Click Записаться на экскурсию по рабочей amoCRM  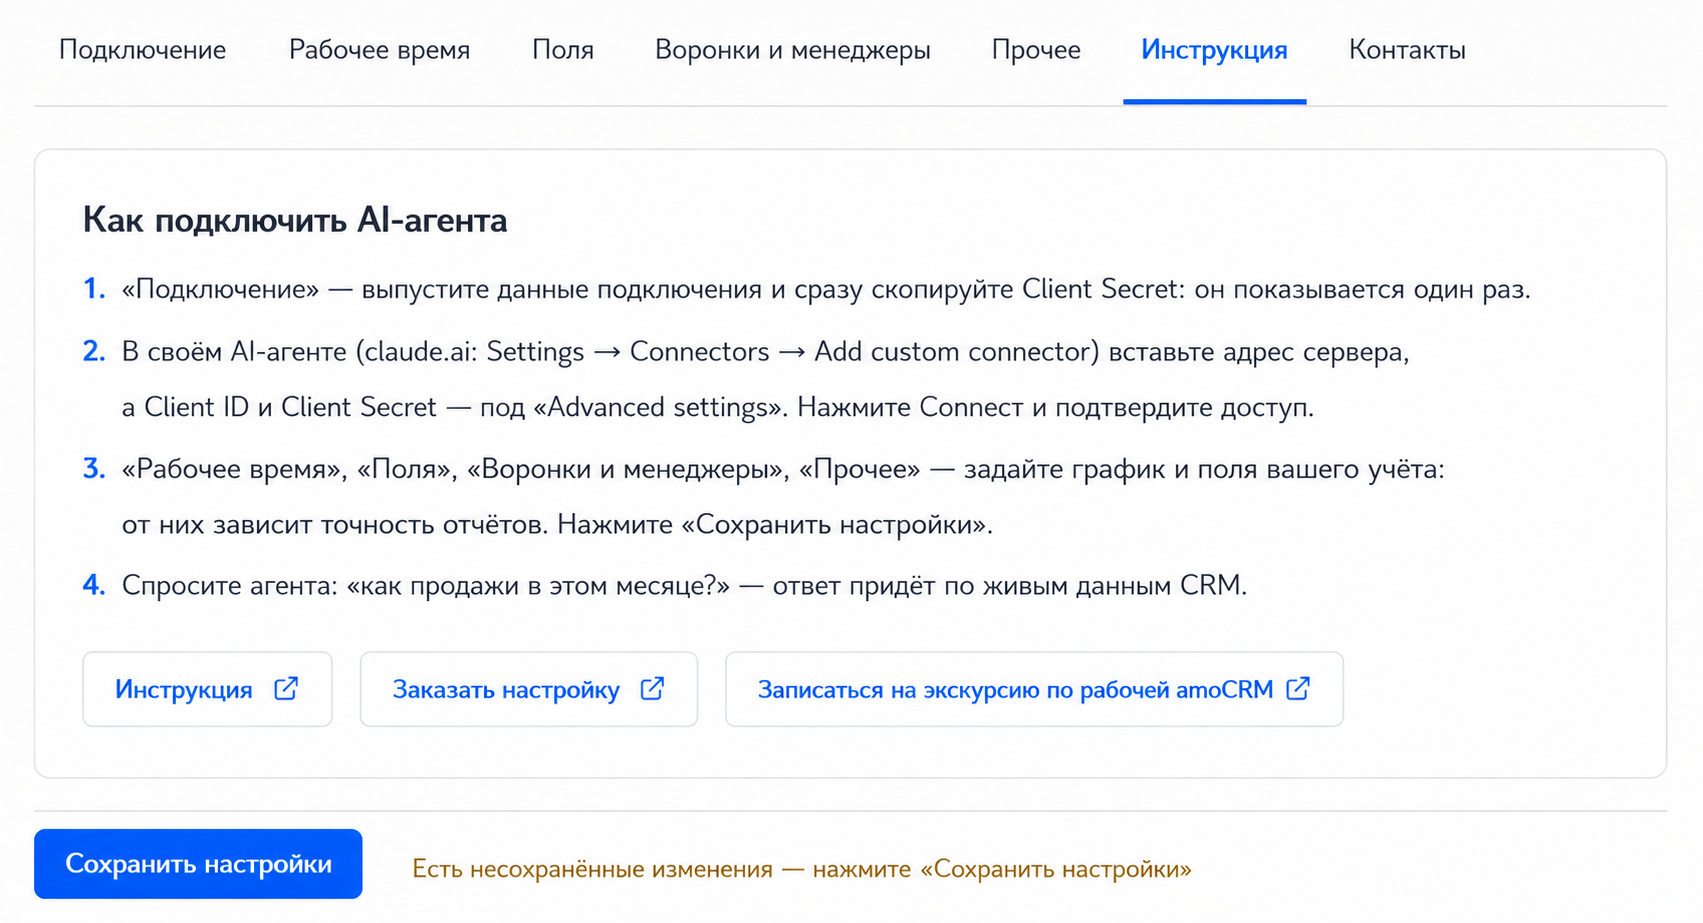[1034, 689]
